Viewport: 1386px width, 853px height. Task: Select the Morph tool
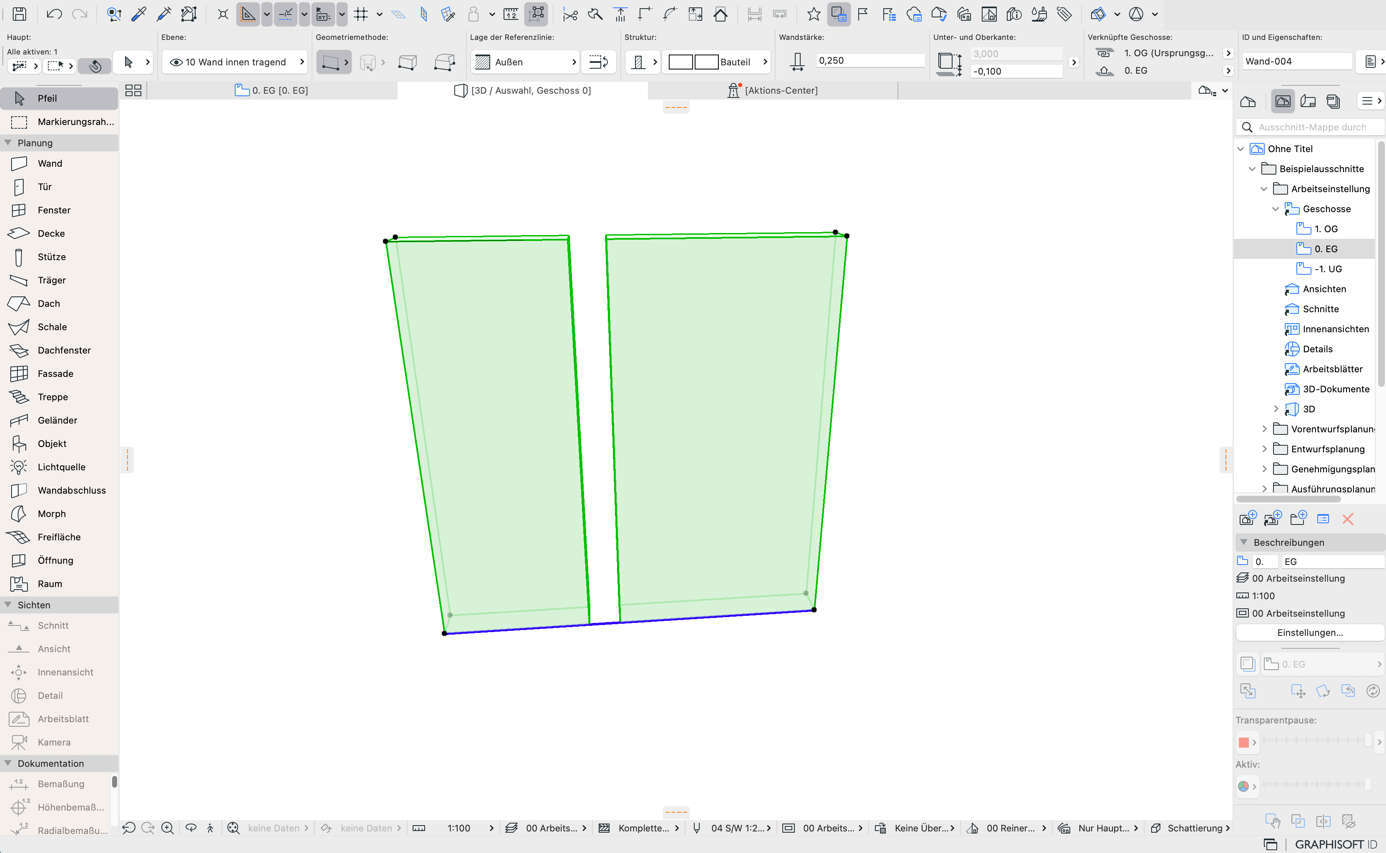click(x=59, y=514)
